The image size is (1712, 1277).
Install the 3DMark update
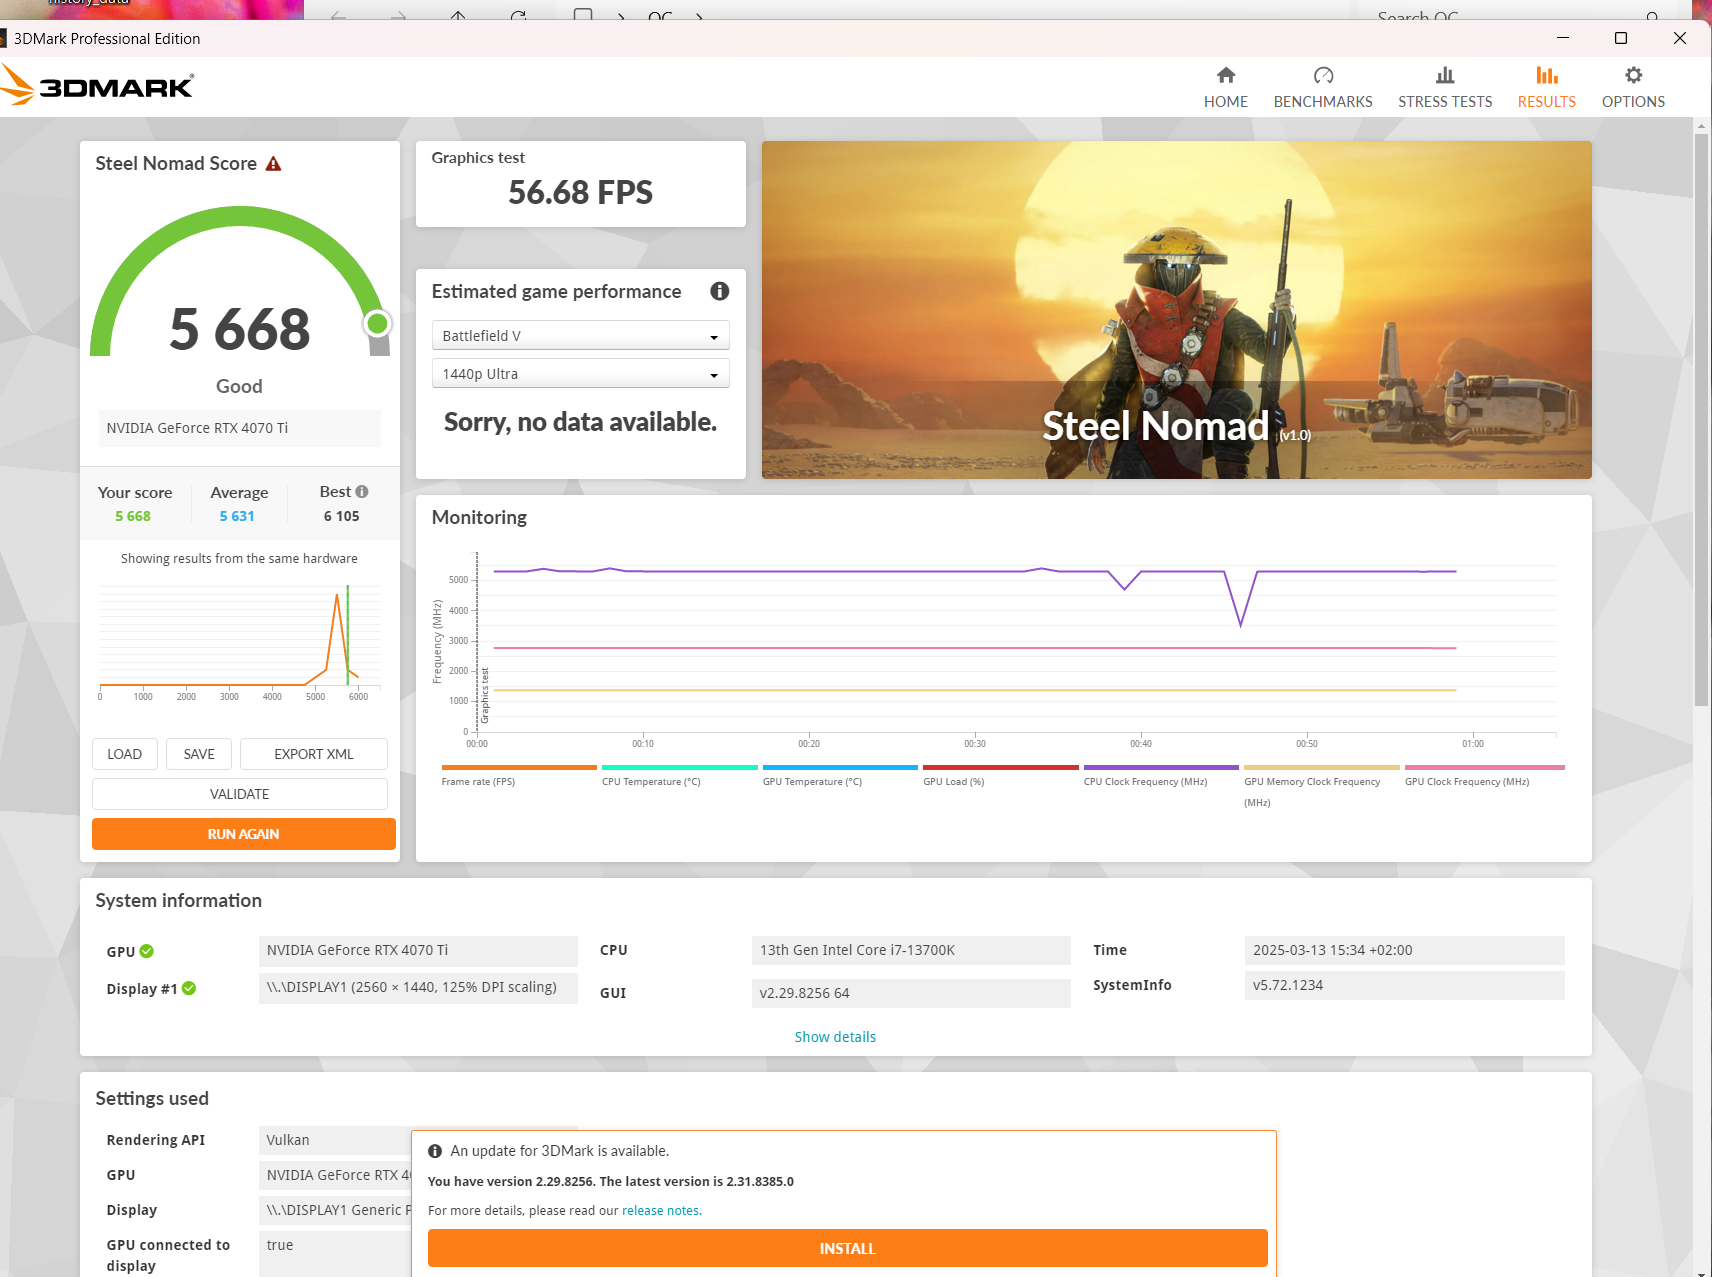pyautogui.click(x=848, y=1248)
